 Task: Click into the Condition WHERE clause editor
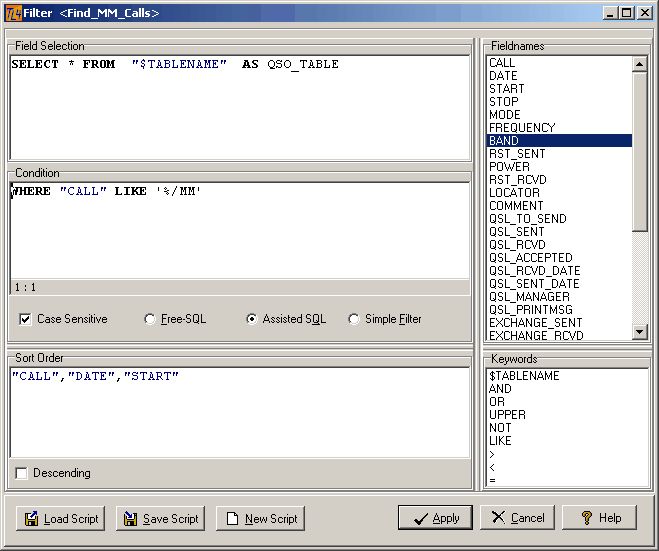tap(240, 230)
